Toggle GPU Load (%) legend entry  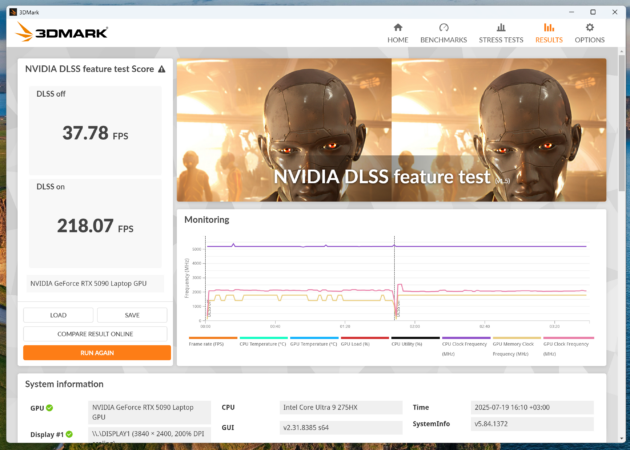[x=364, y=341]
